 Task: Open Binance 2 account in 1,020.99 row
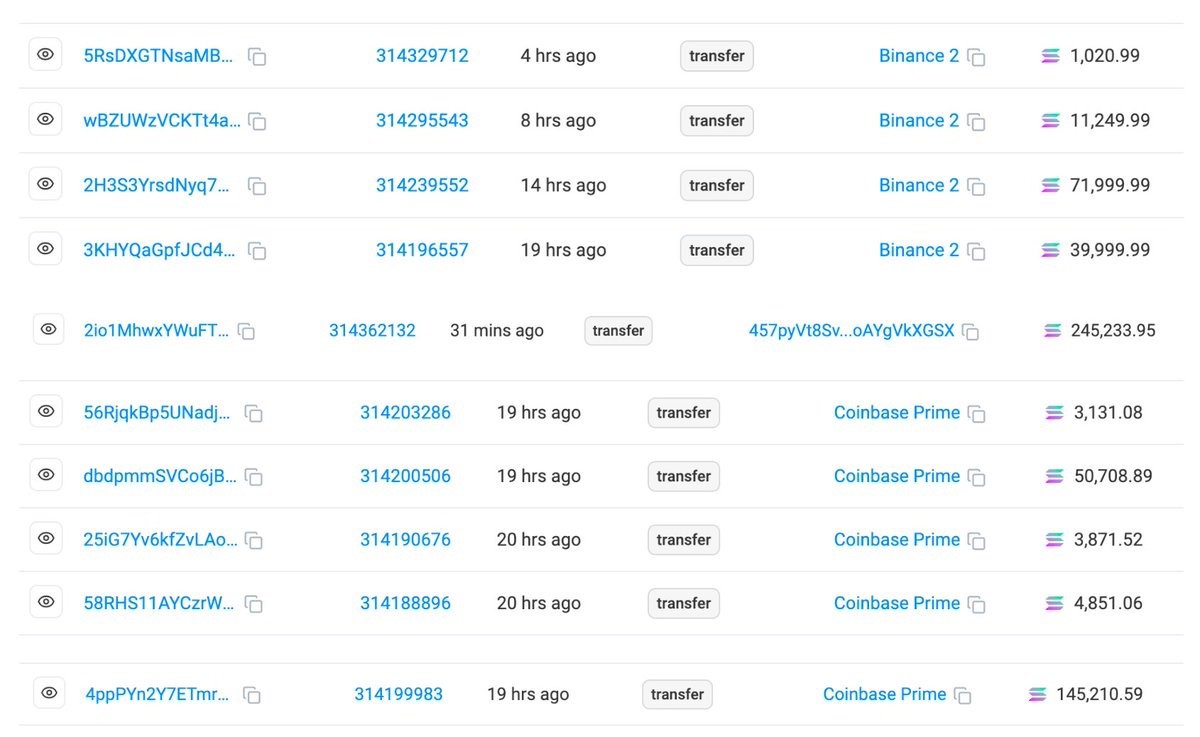(x=919, y=56)
